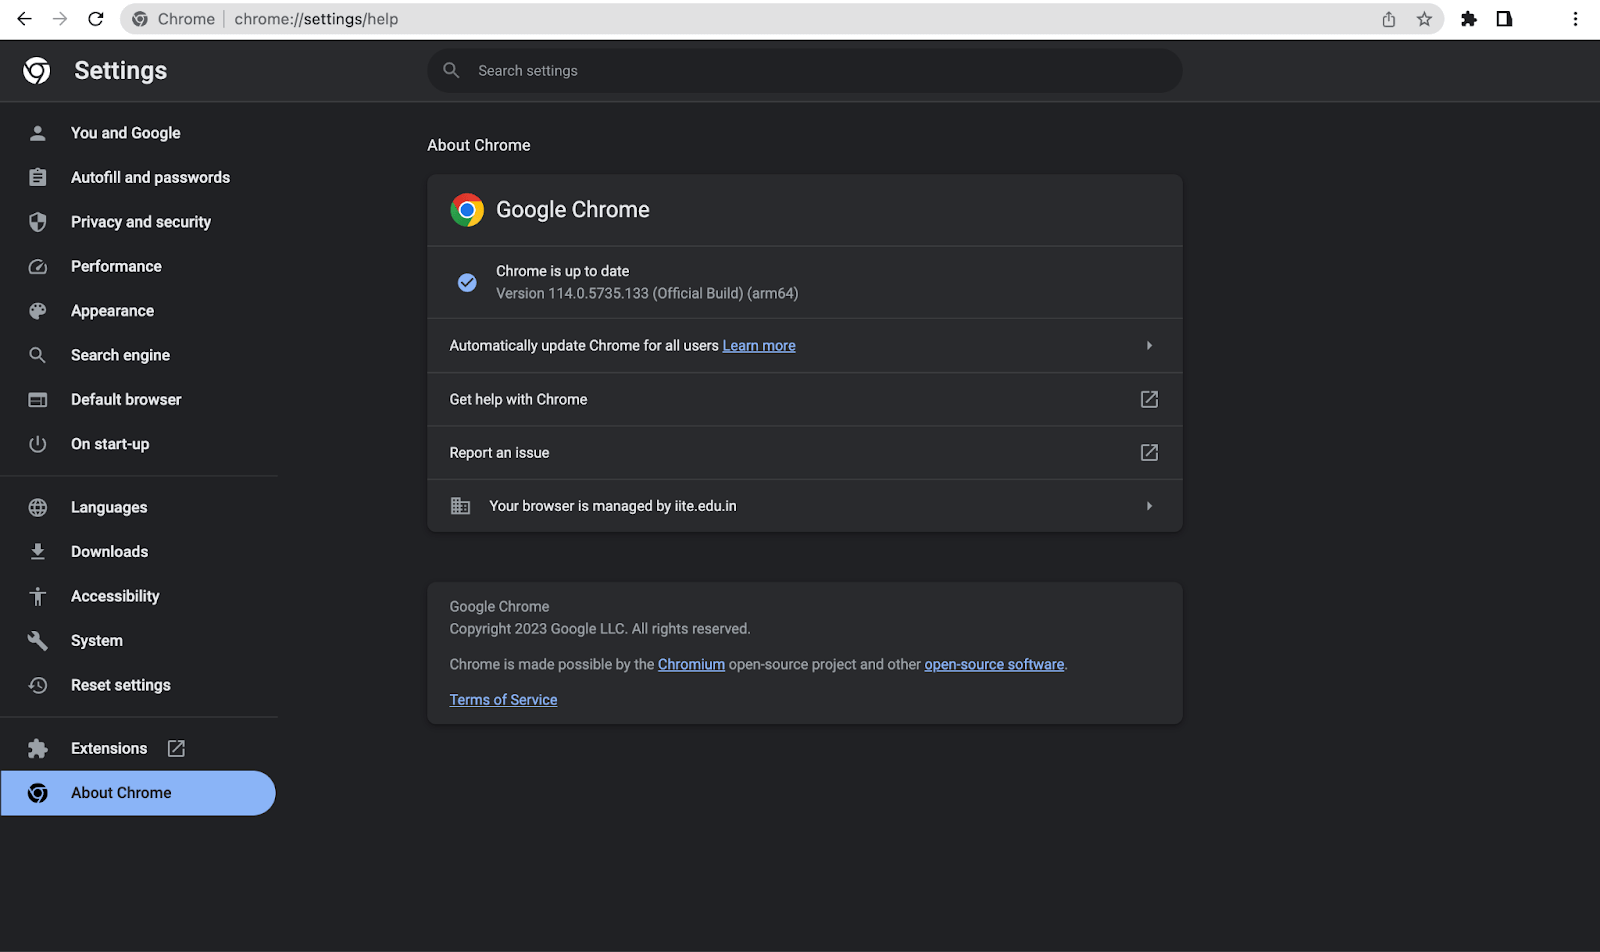Open Privacy and security settings
Image resolution: width=1600 pixels, height=952 pixels.
tap(140, 222)
